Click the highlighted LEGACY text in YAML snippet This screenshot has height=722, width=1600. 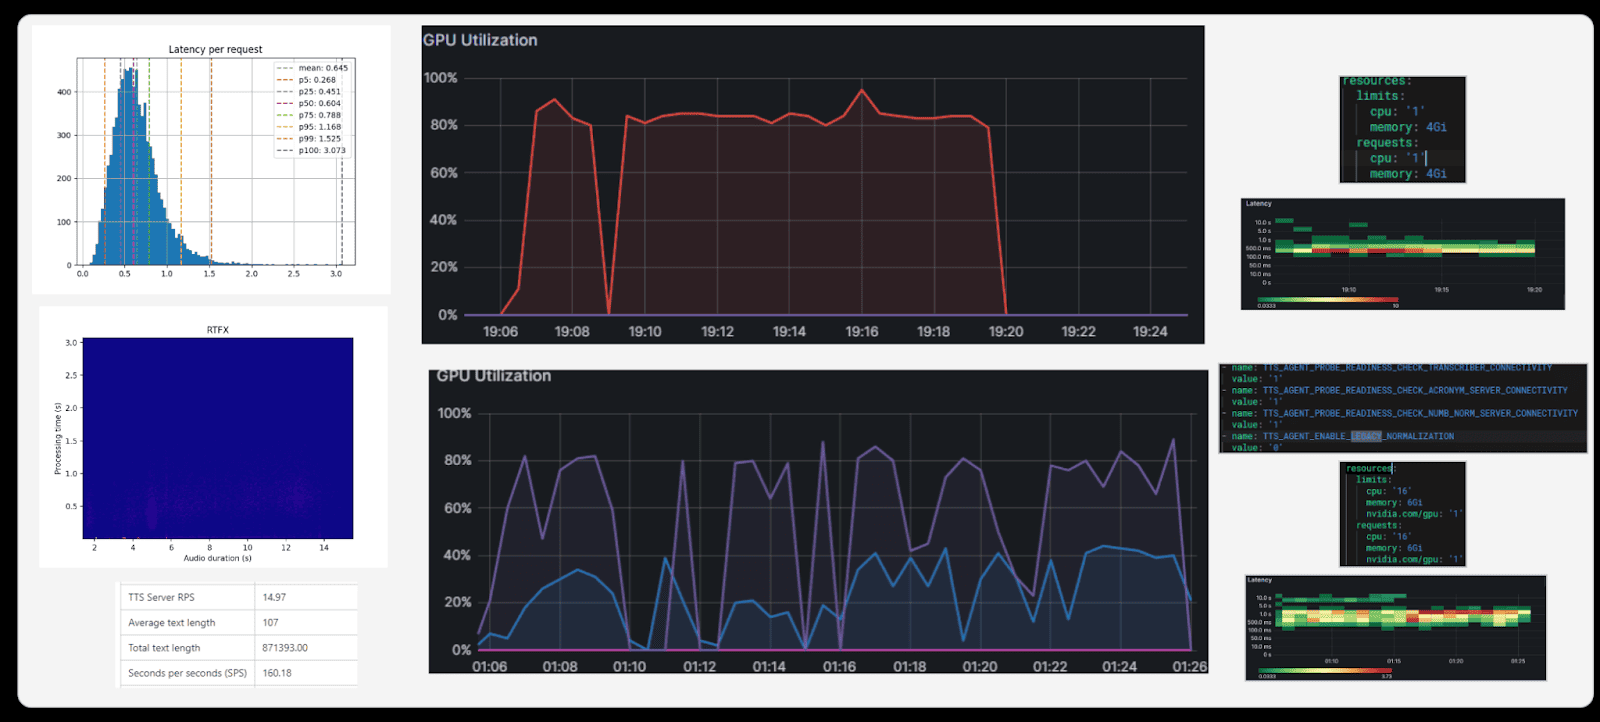(x=1366, y=436)
